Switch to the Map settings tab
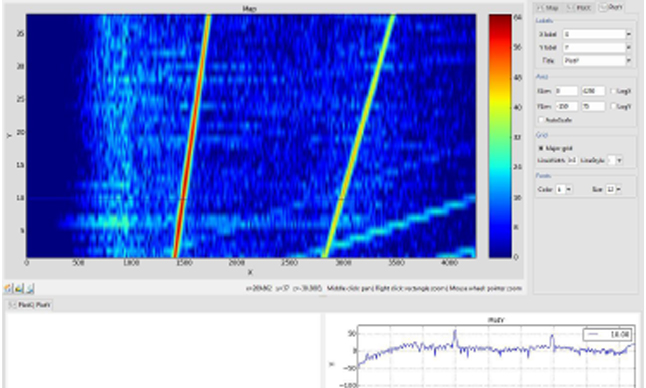This screenshot has width=646, height=388. (548, 8)
